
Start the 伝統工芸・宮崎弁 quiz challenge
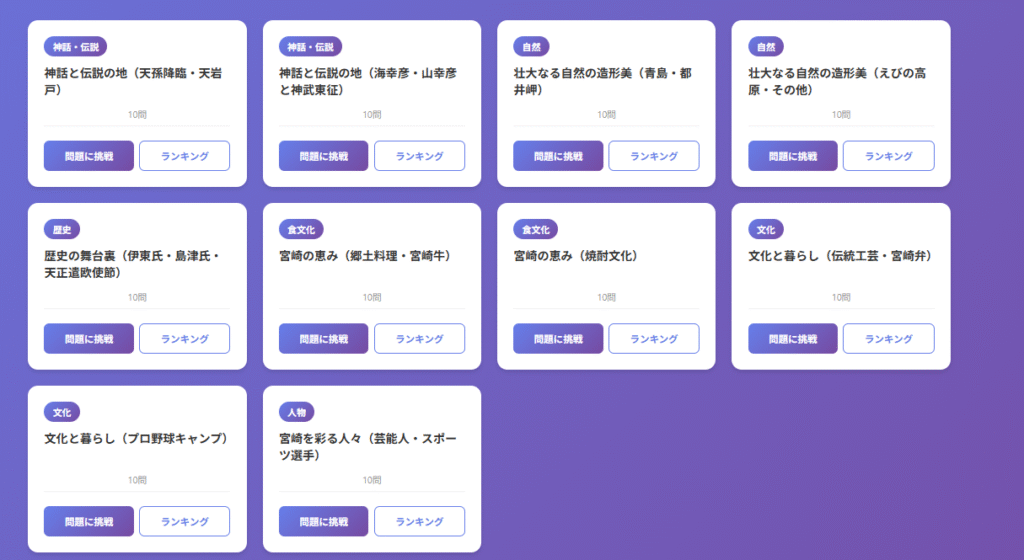point(792,339)
